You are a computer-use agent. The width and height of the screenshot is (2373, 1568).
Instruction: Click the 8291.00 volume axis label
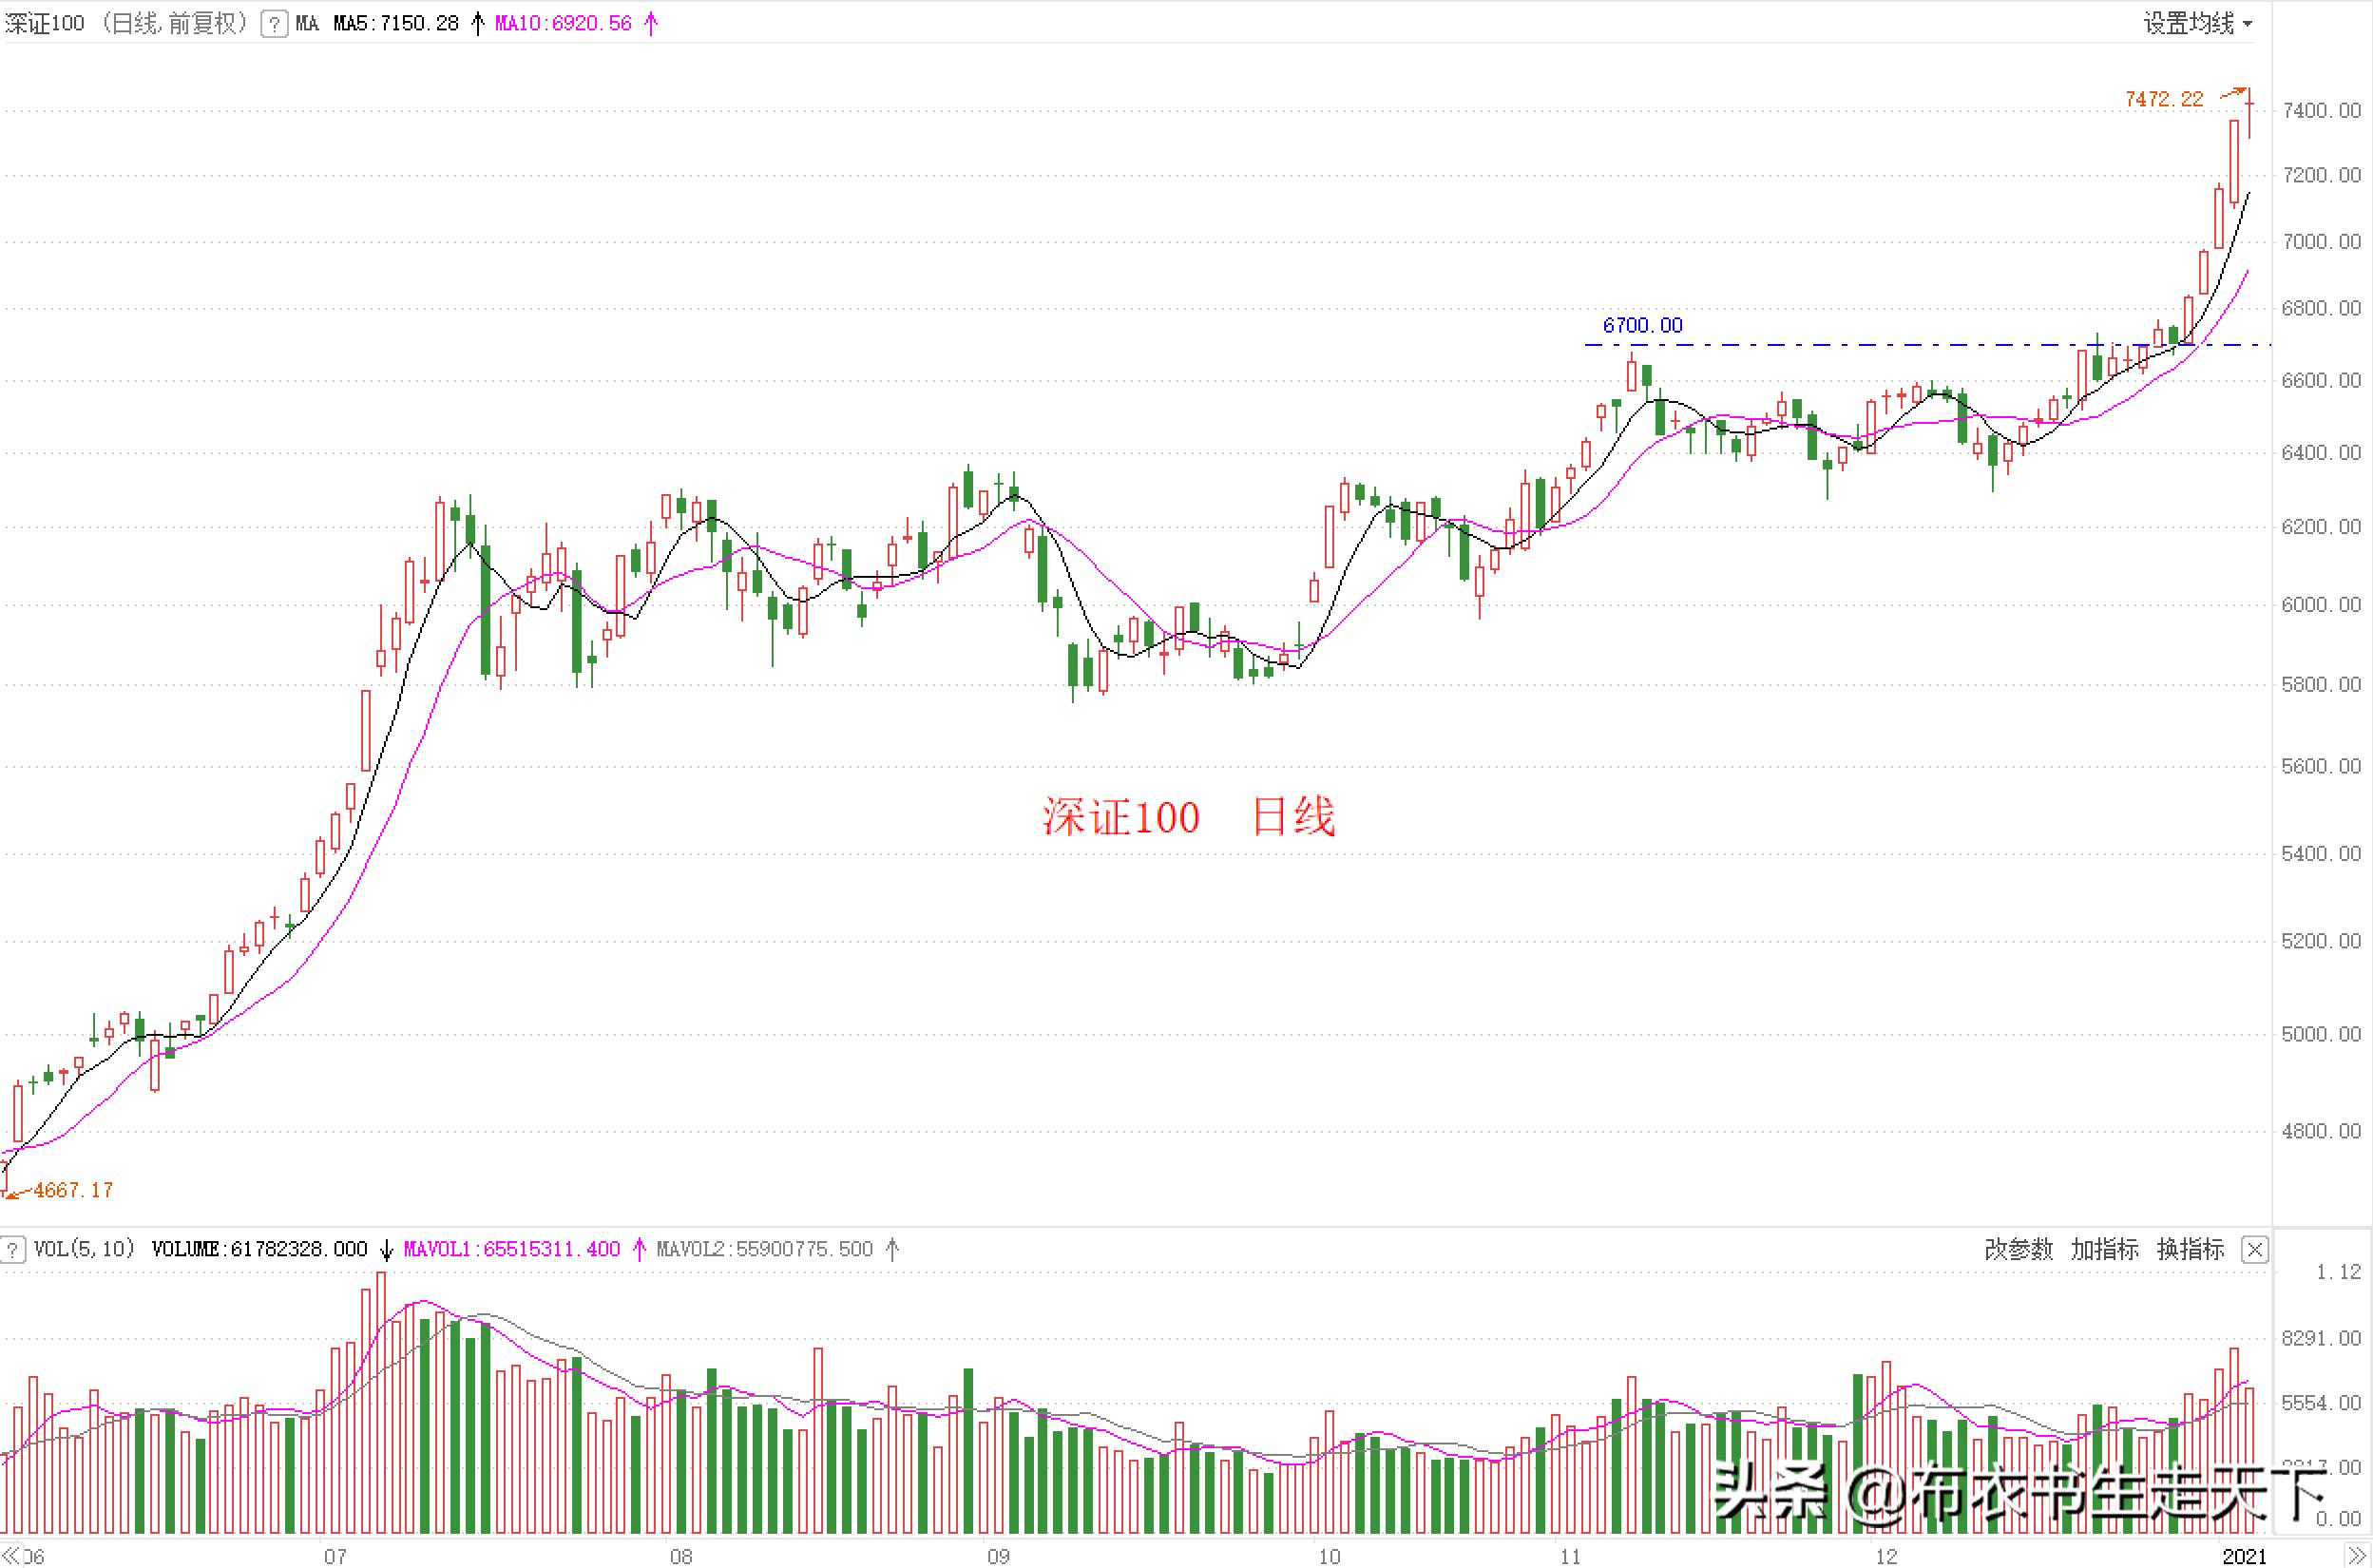click(x=2321, y=1338)
